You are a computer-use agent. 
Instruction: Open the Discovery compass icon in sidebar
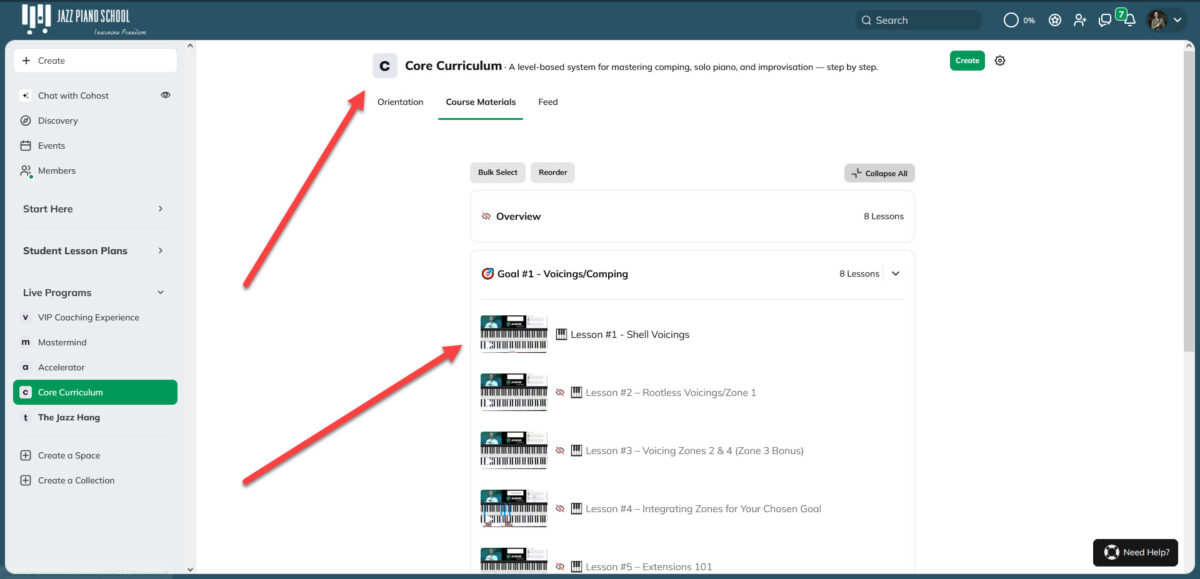click(x=26, y=121)
